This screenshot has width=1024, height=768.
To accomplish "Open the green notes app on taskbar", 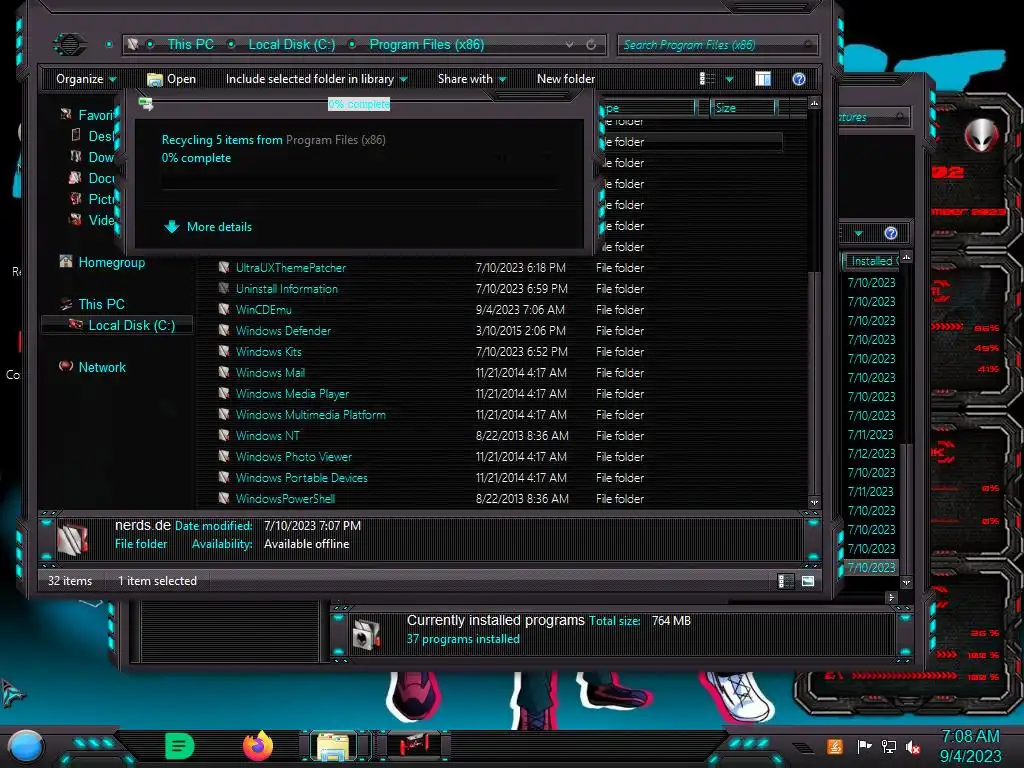I will pos(179,746).
